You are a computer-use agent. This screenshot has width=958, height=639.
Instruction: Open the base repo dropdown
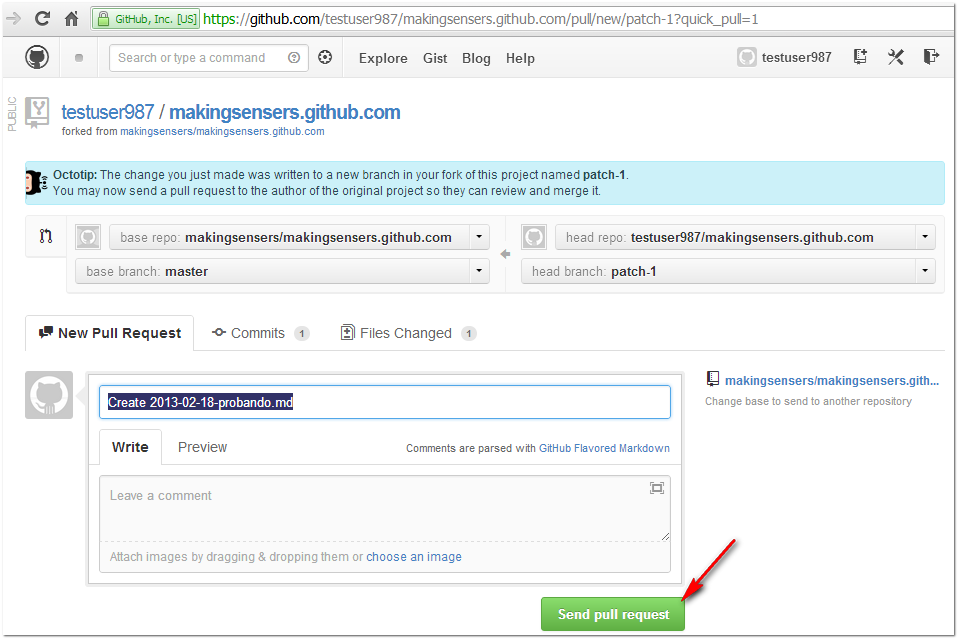[x=299, y=237]
